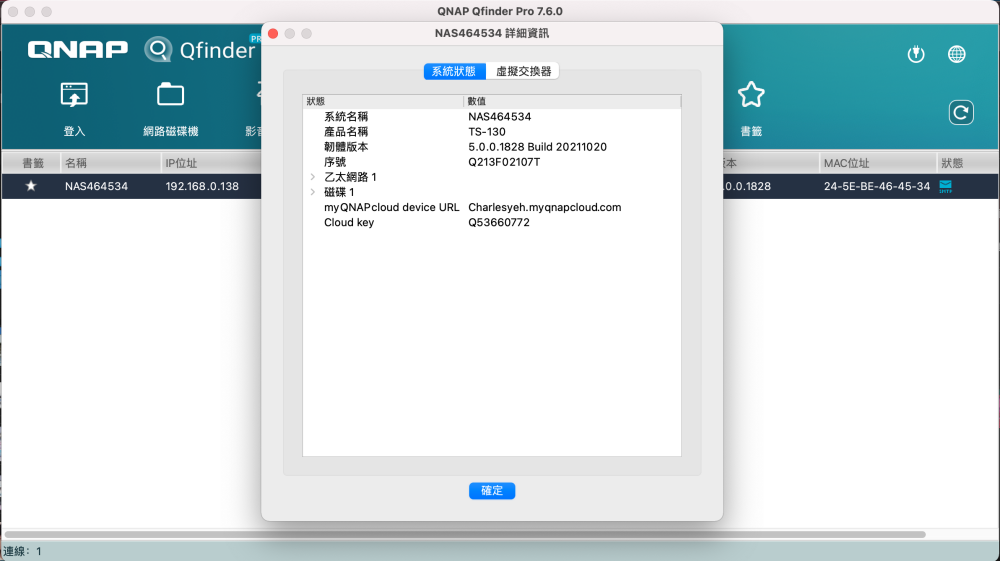The image size is (1000, 561).
Task: Click the 書籤 column header
Action: pyautogui.click(x=33, y=163)
